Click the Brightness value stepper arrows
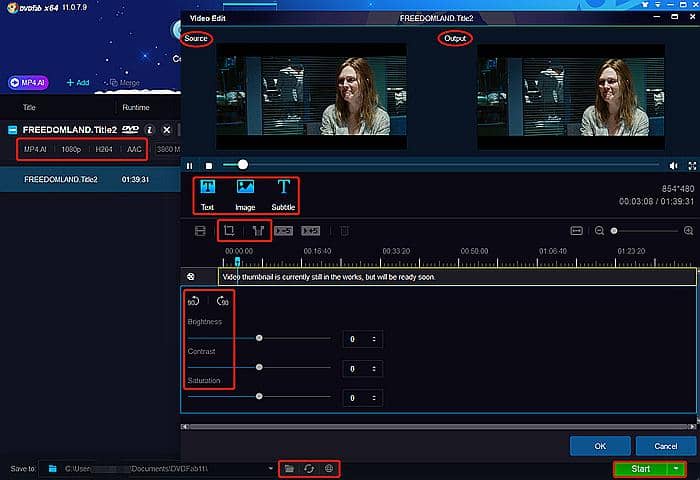The width and height of the screenshot is (700, 480). (x=374, y=339)
